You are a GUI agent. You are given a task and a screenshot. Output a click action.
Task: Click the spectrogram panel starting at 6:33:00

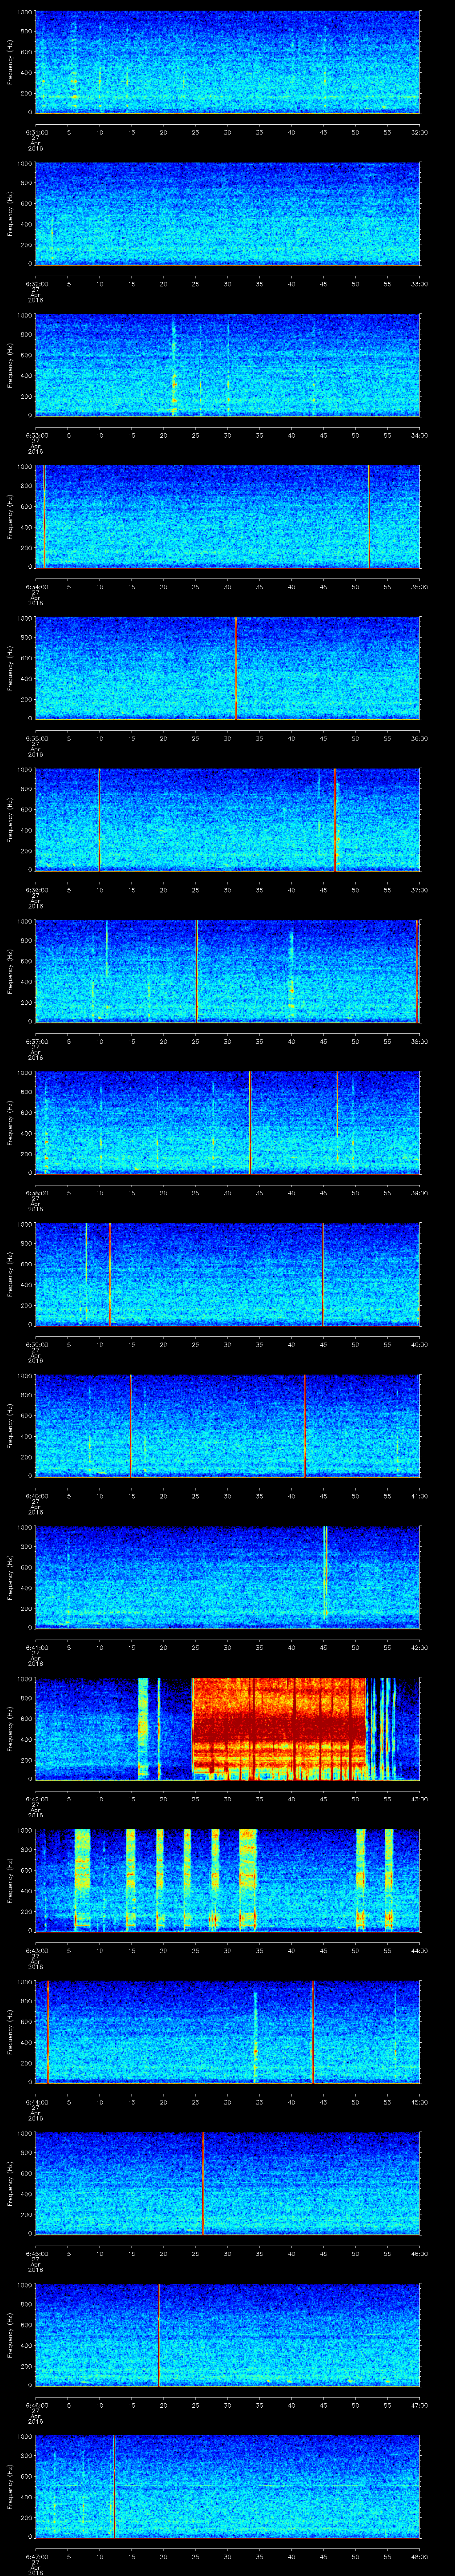(x=227, y=365)
